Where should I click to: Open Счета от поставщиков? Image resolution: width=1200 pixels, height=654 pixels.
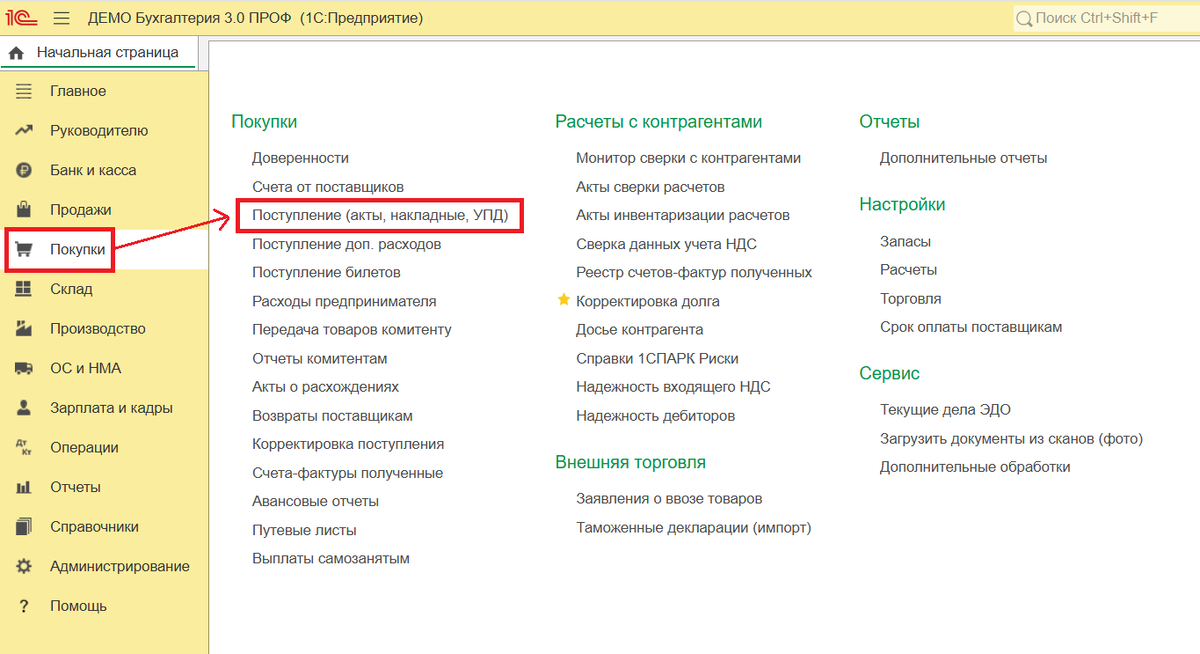(328, 187)
